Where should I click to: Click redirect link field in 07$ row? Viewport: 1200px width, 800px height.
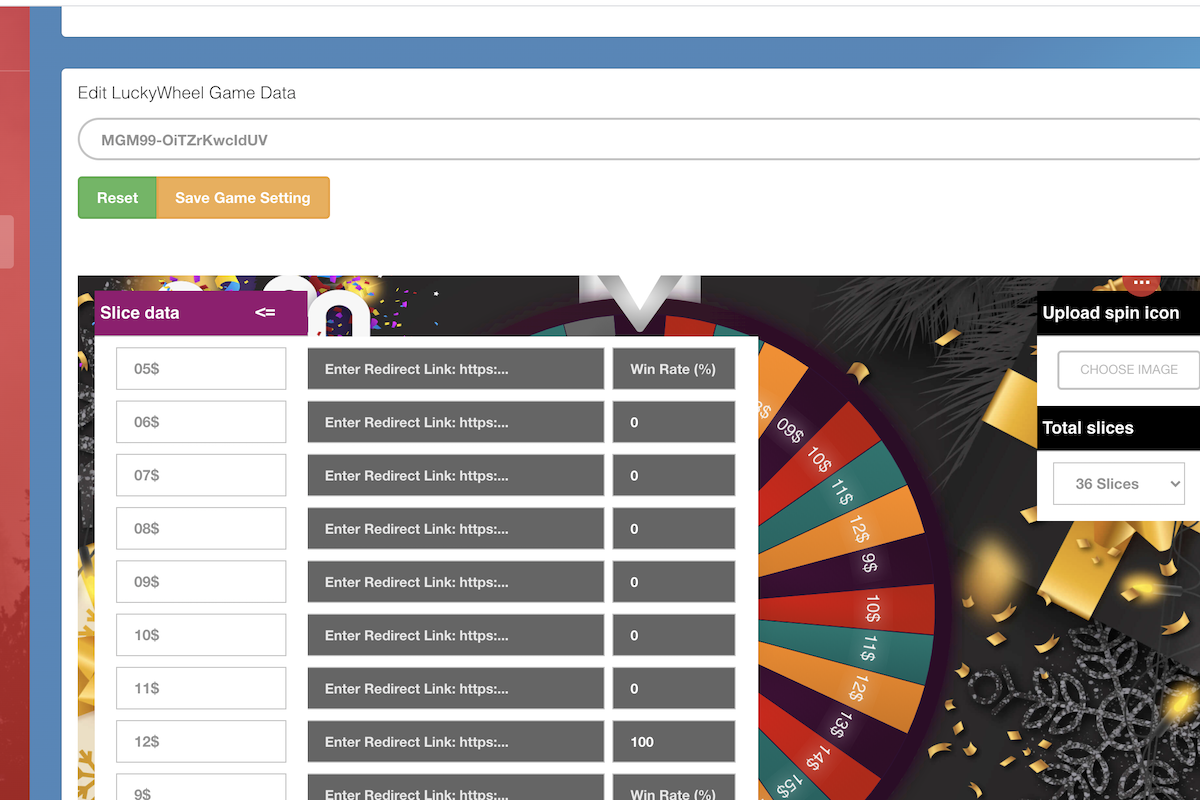point(456,475)
